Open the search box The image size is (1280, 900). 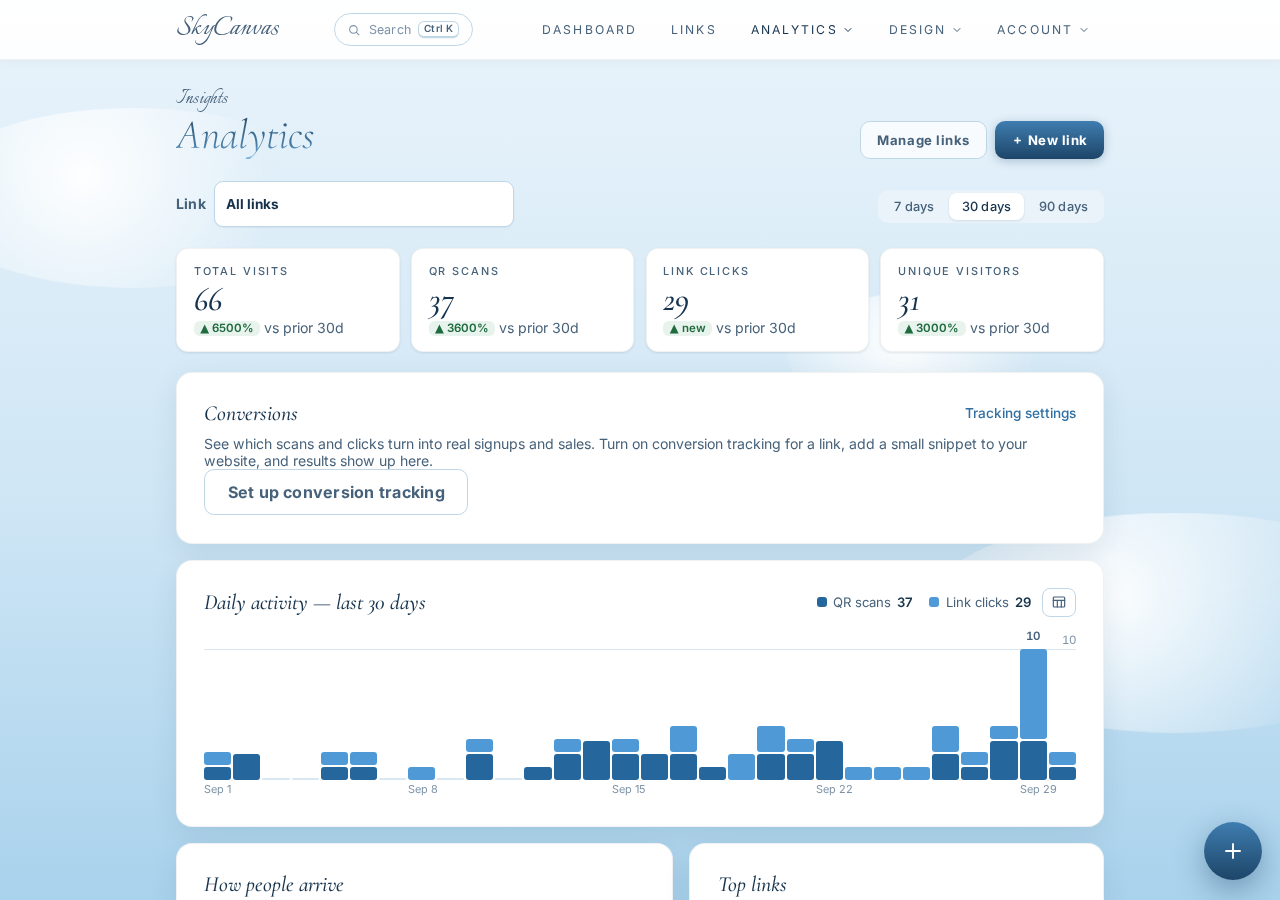pyautogui.click(x=403, y=30)
